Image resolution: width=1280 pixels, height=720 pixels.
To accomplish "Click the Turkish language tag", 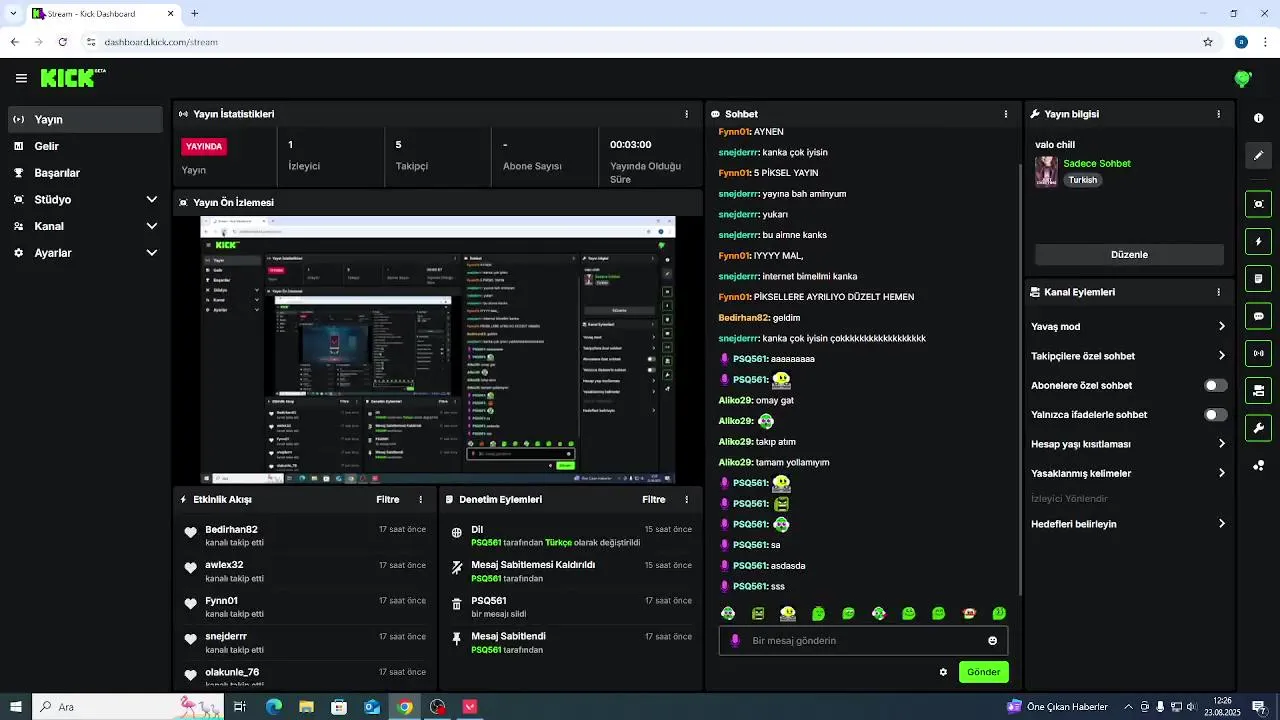I will (x=1083, y=180).
